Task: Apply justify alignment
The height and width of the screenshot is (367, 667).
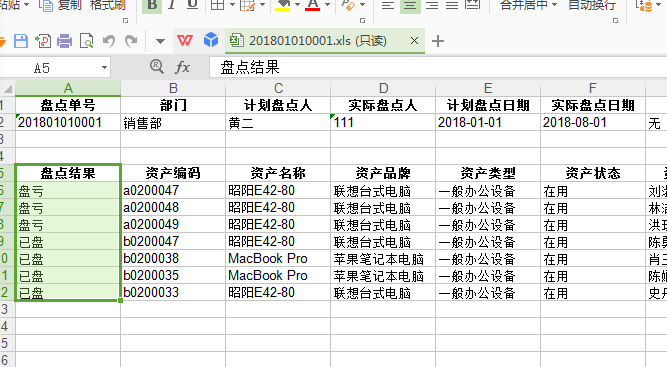Action: (452, 5)
